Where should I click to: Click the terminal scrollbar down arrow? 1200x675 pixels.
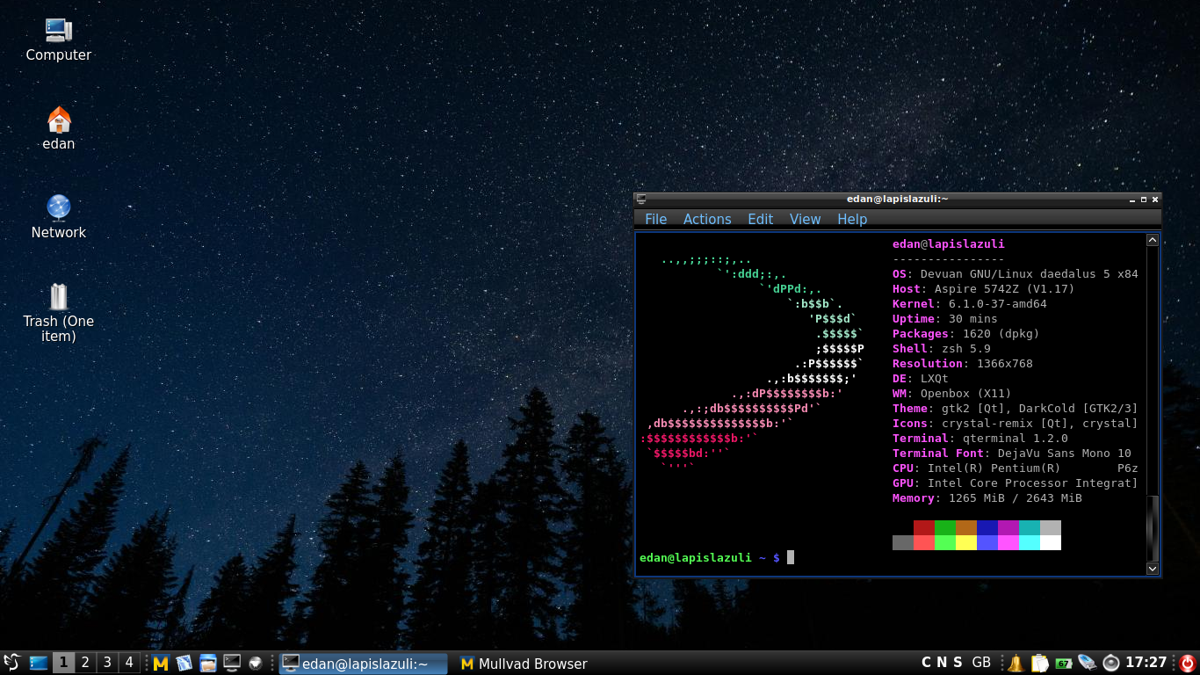pos(1152,568)
